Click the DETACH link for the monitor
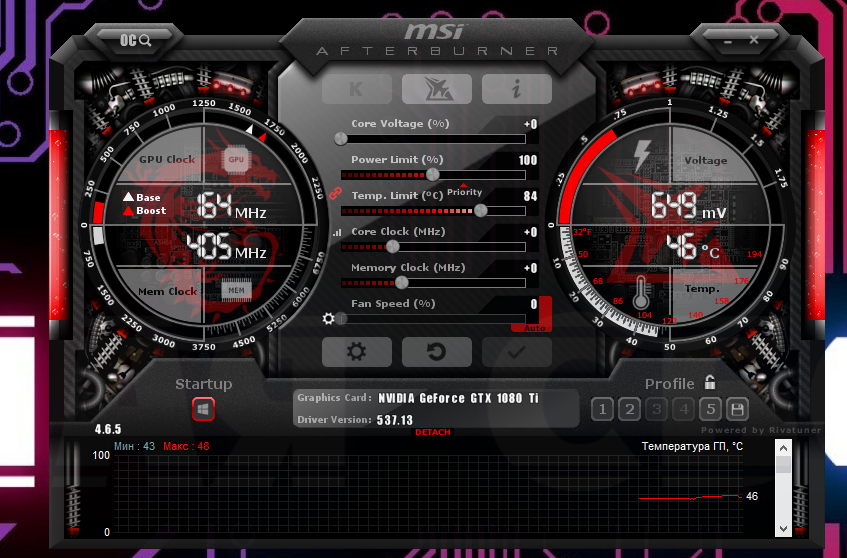Screen dimensions: 847x558 click(433, 432)
